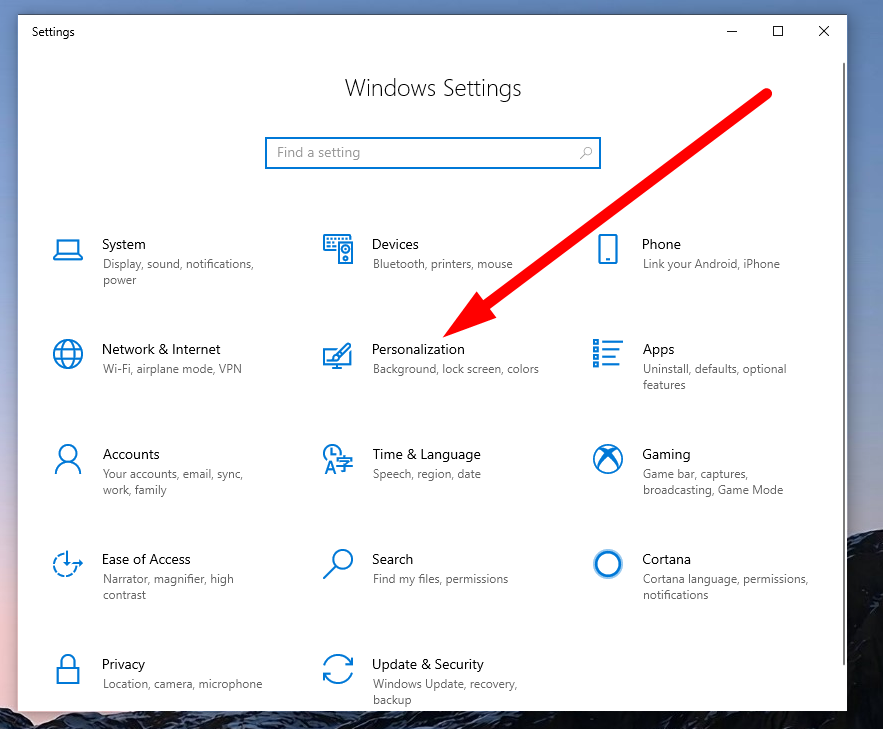Open Search settings for permissions
This screenshot has width=883, height=729.
(x=392, y=559)
